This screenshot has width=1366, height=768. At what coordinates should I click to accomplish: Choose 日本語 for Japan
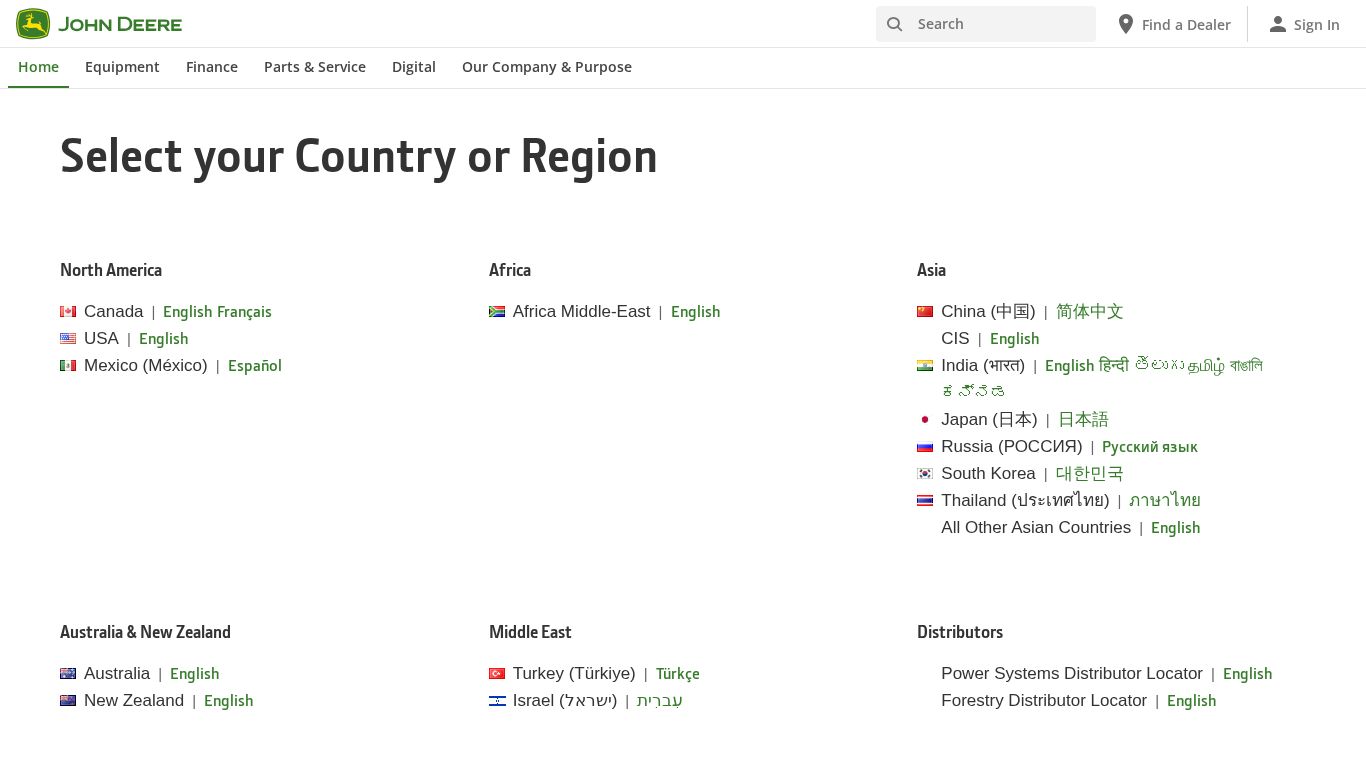pos(1083,420)
